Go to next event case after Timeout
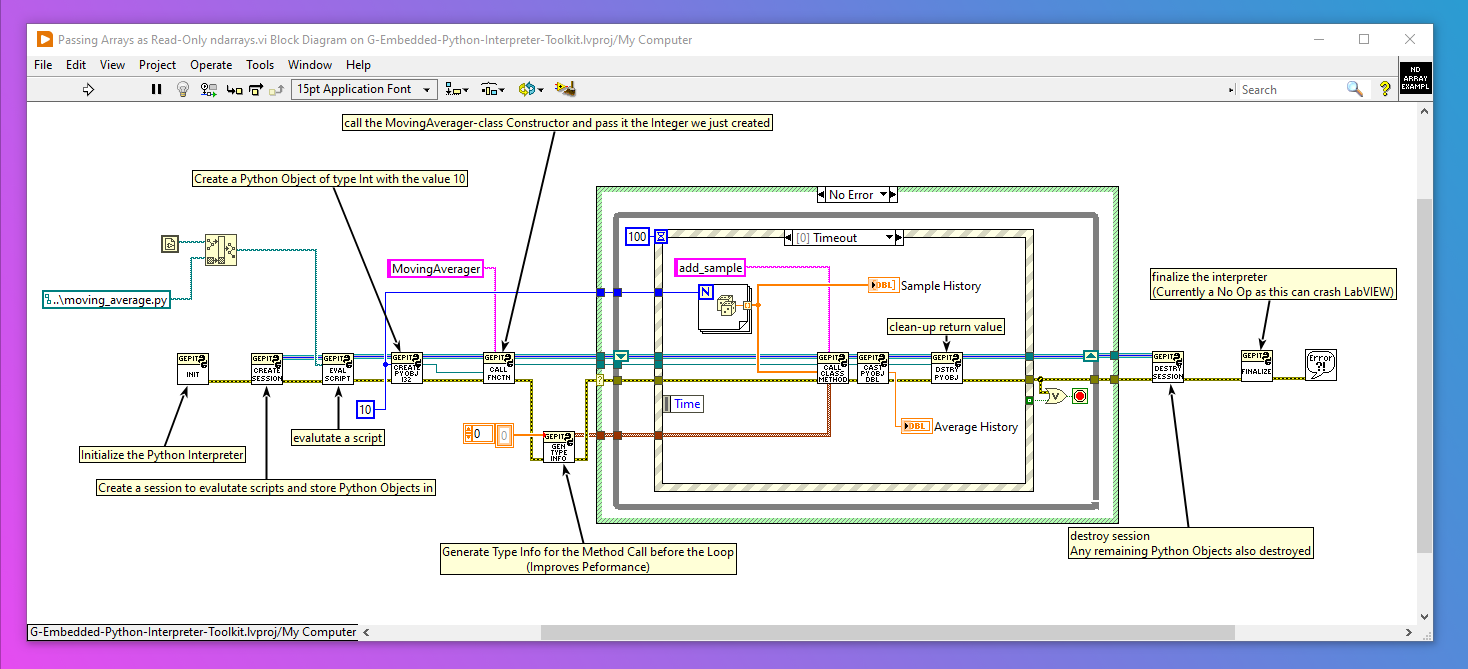 coord(899,238)
